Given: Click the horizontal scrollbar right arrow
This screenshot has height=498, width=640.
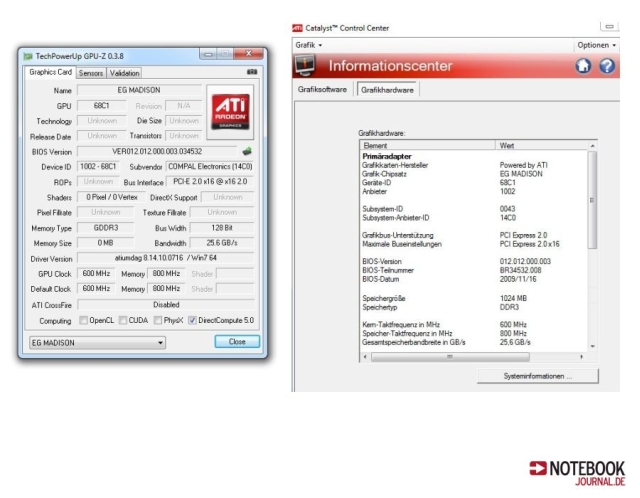Looking at the screenshot, I should (x=582, y=357).
